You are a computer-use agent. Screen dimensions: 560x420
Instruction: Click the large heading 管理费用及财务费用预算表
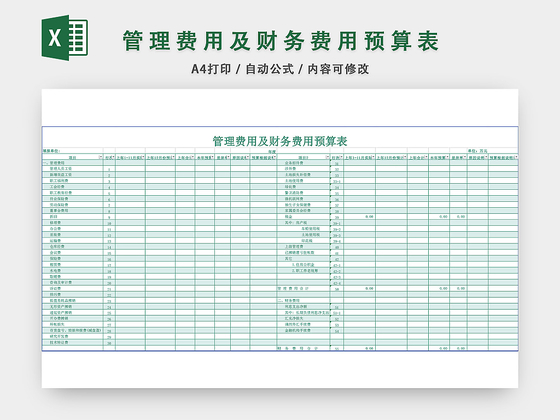click(281, 41)
